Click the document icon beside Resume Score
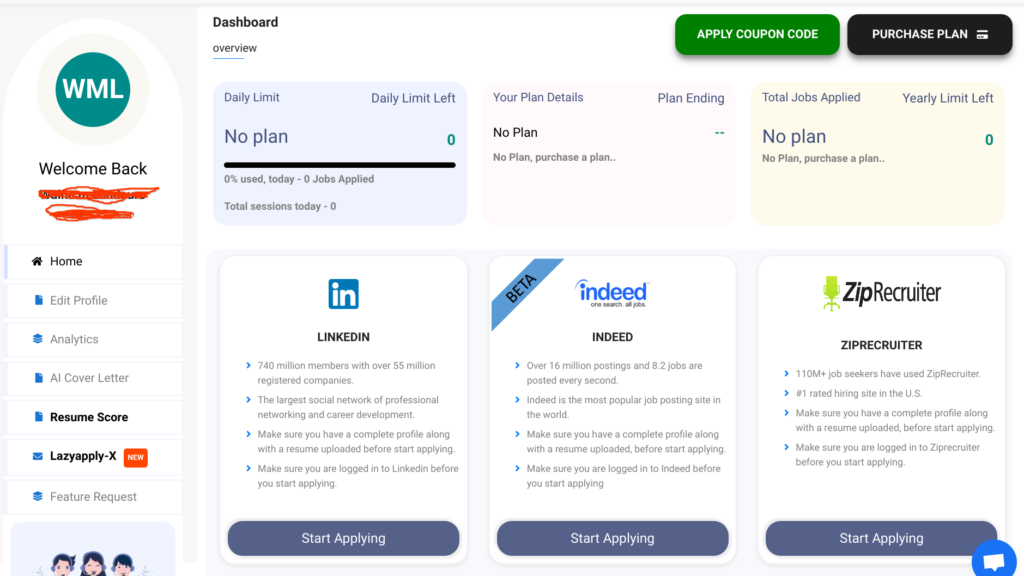Viewport: 1024px width, 576px height. [x=39, y=417]
